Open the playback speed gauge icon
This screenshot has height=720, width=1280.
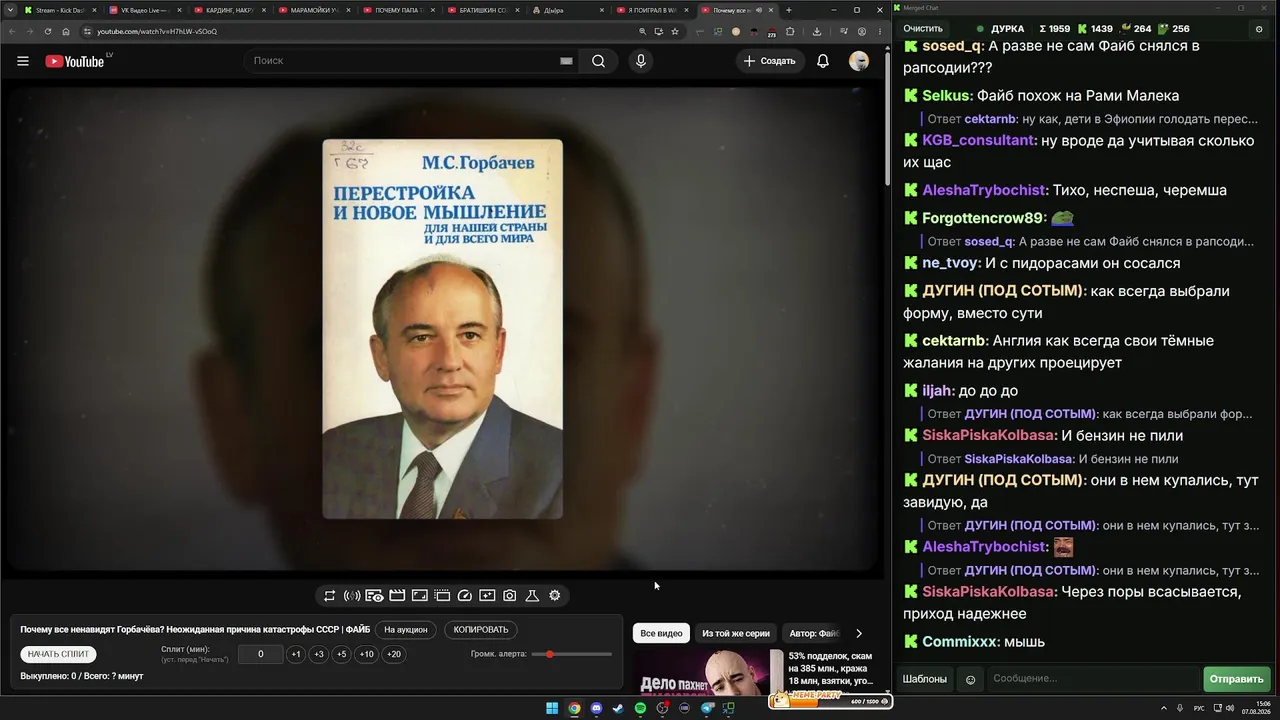464,596
